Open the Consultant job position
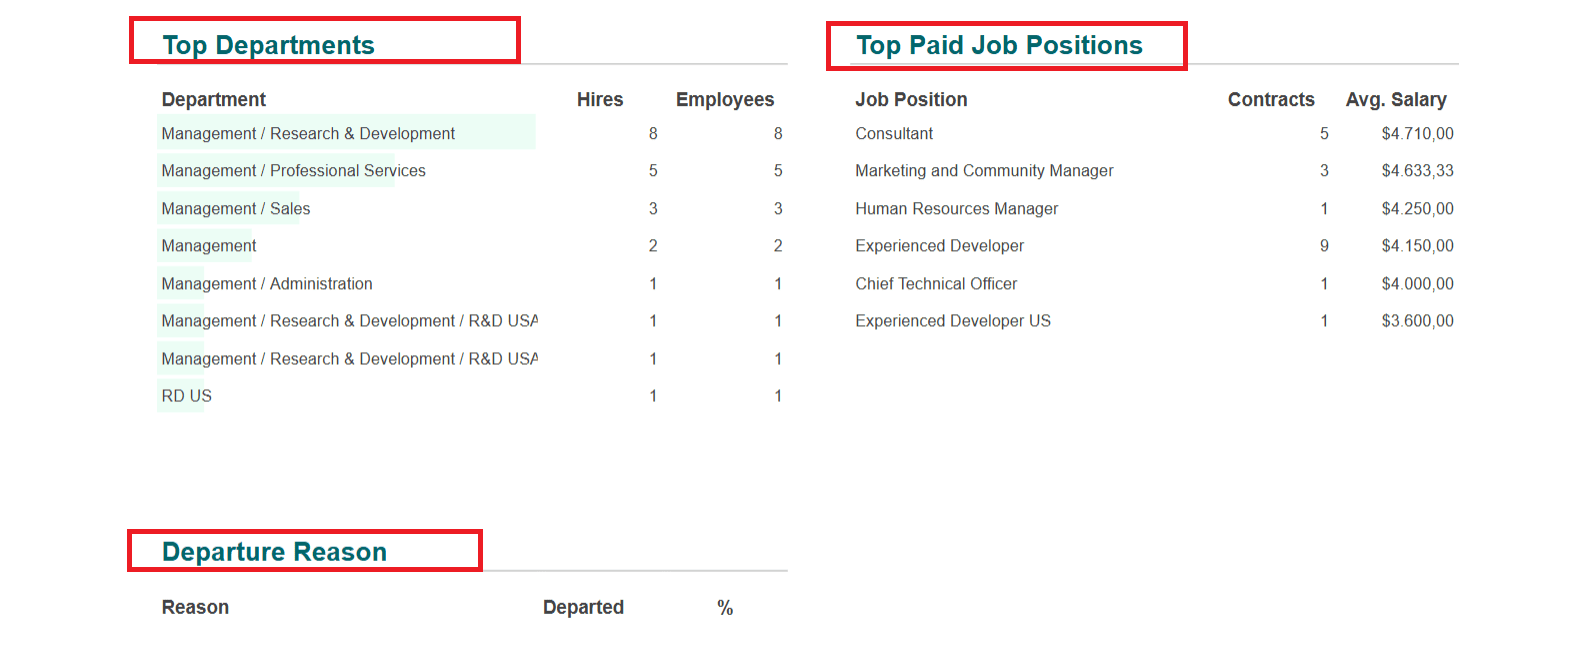Image resolution: width=1595 pixels, height=656 pixels. (x=894, y=134)
